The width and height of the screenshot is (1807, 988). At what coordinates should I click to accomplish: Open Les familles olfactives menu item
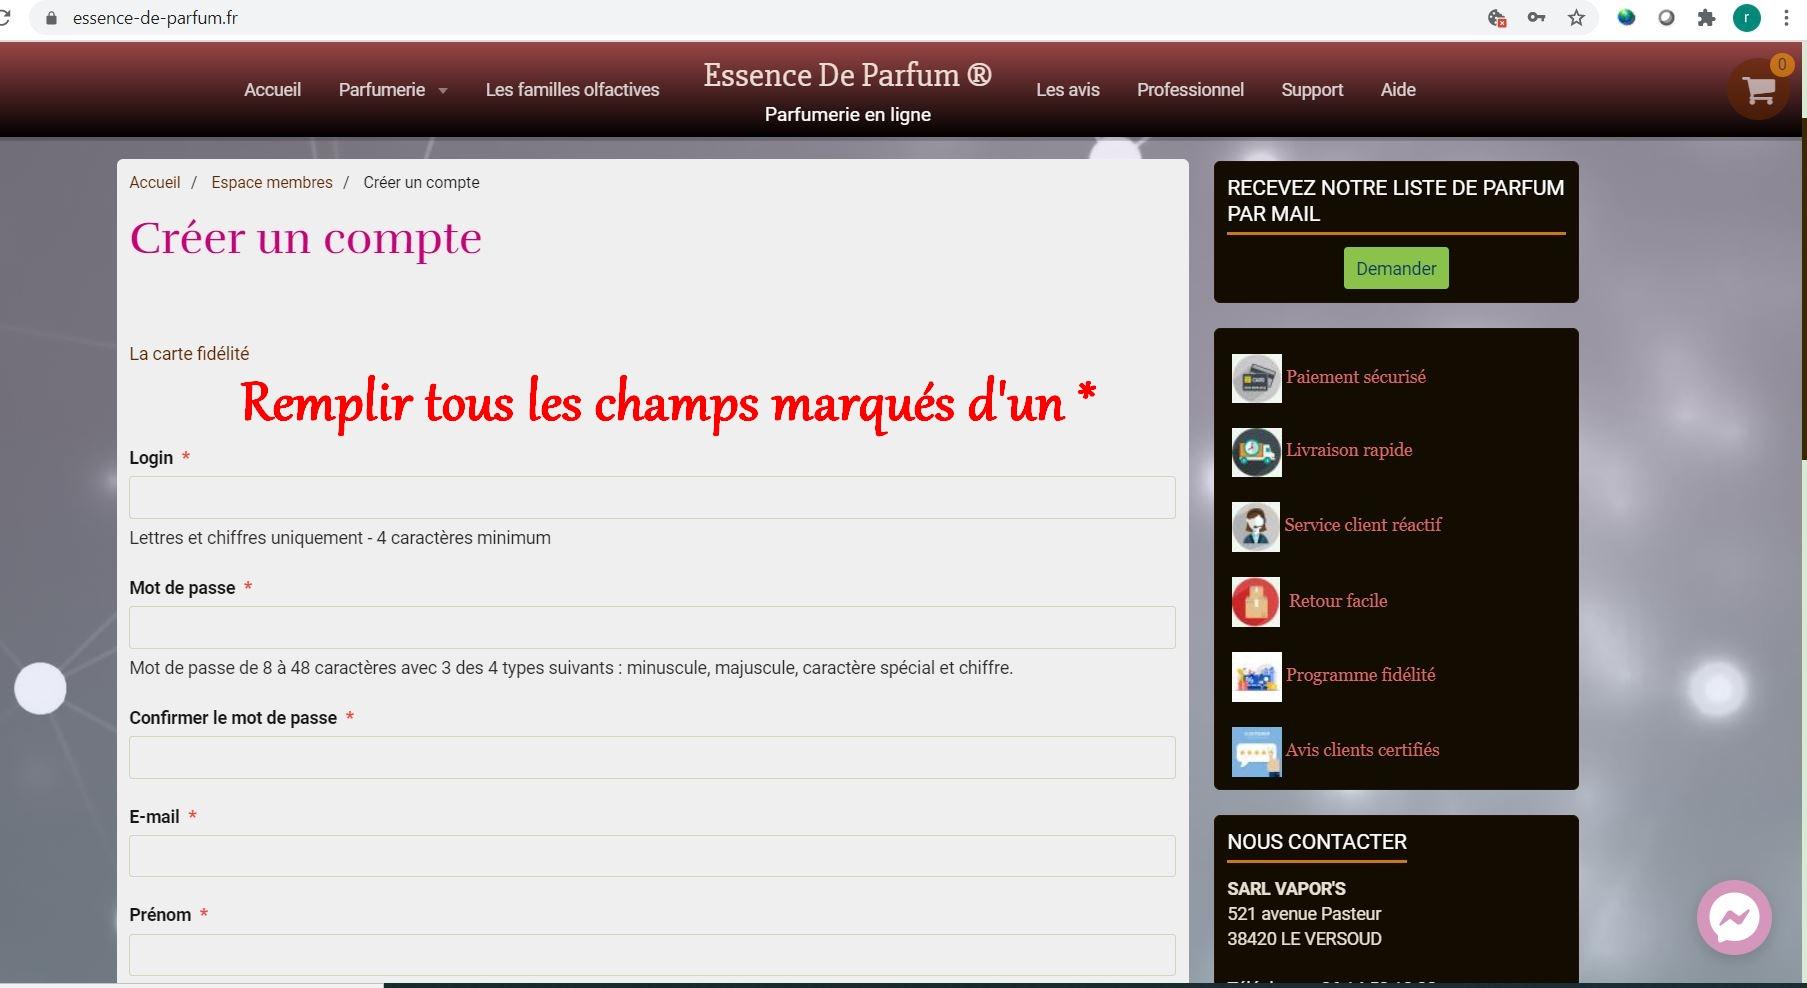pyautogui.click(x=572, y=90)
